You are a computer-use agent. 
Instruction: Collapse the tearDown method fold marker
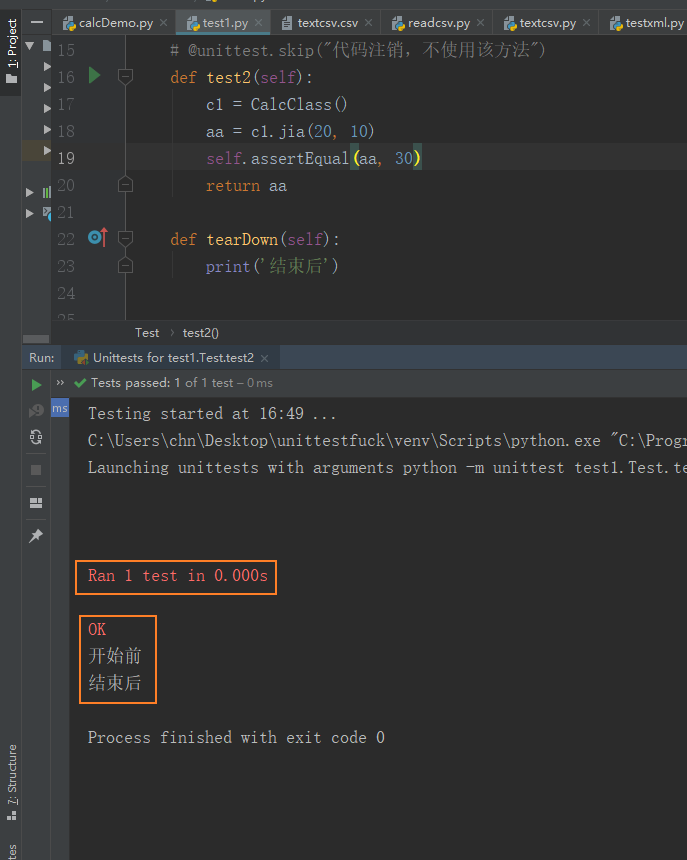[x=125, y=238]
